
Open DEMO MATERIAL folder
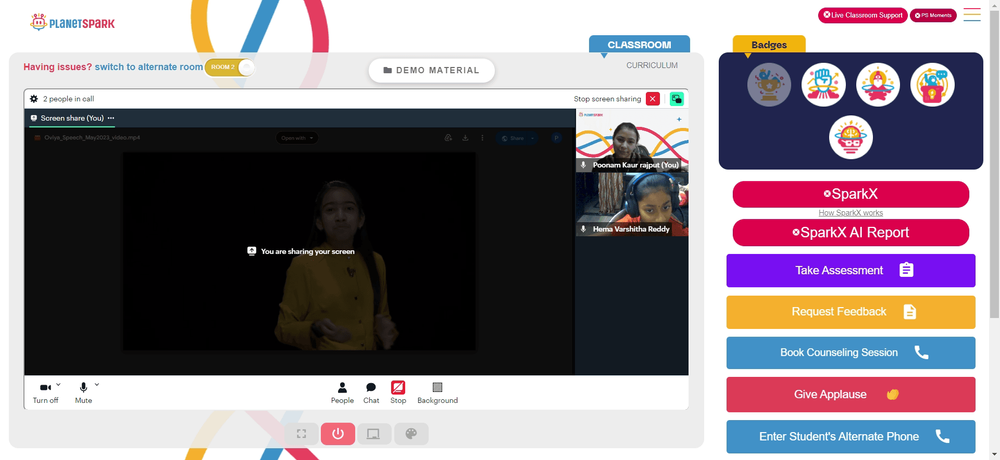coord(432,70)
